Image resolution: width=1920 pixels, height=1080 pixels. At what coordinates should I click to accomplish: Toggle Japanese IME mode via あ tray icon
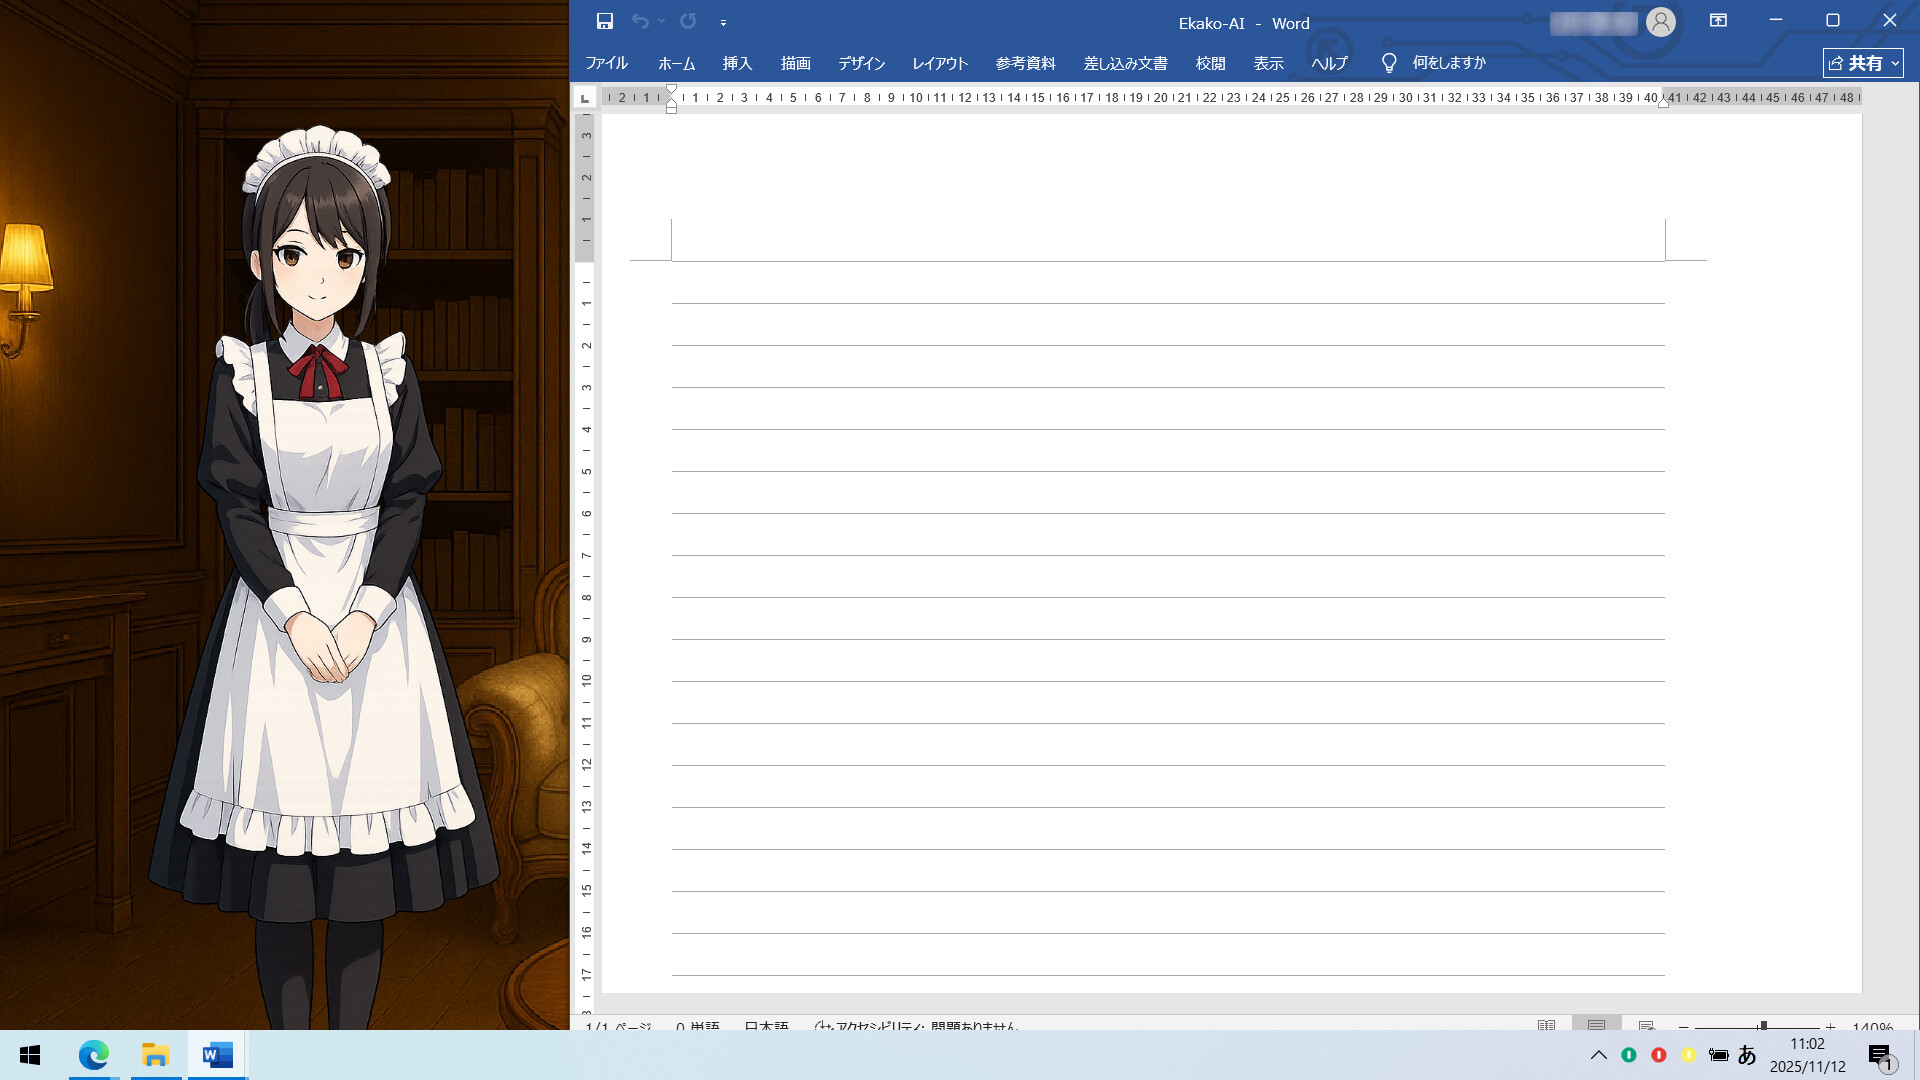(x=1745, y=1055)
